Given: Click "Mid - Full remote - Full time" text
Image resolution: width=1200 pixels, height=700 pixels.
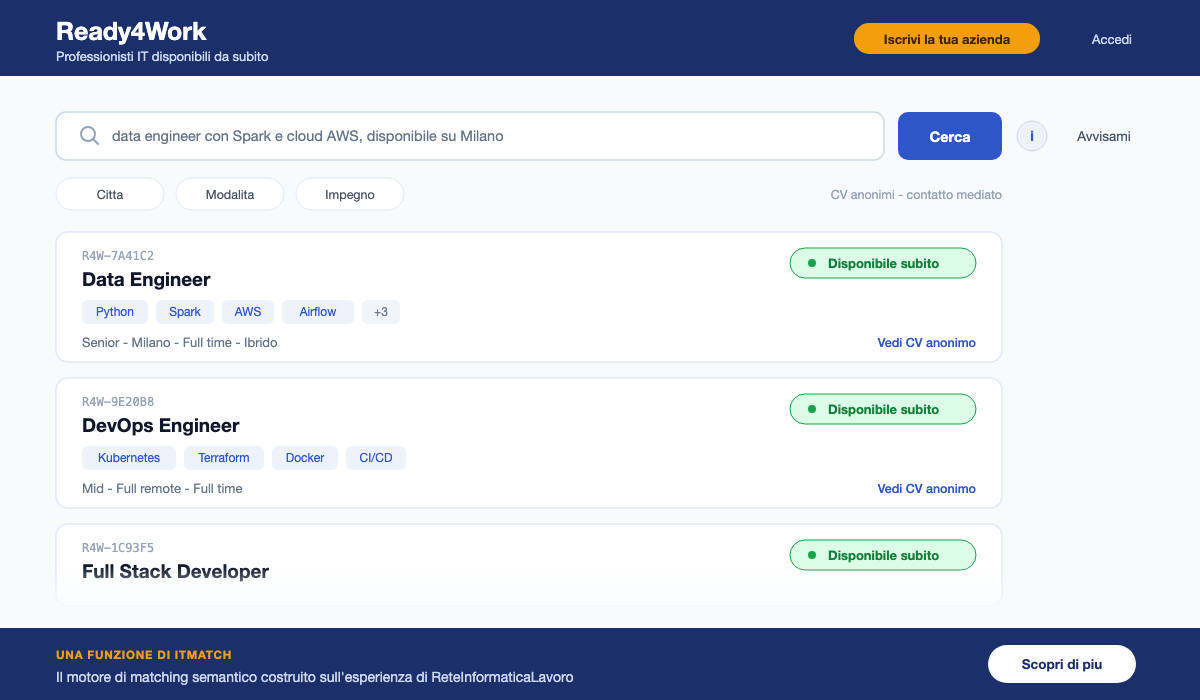Looking at the screenshot, I should 162,489.
